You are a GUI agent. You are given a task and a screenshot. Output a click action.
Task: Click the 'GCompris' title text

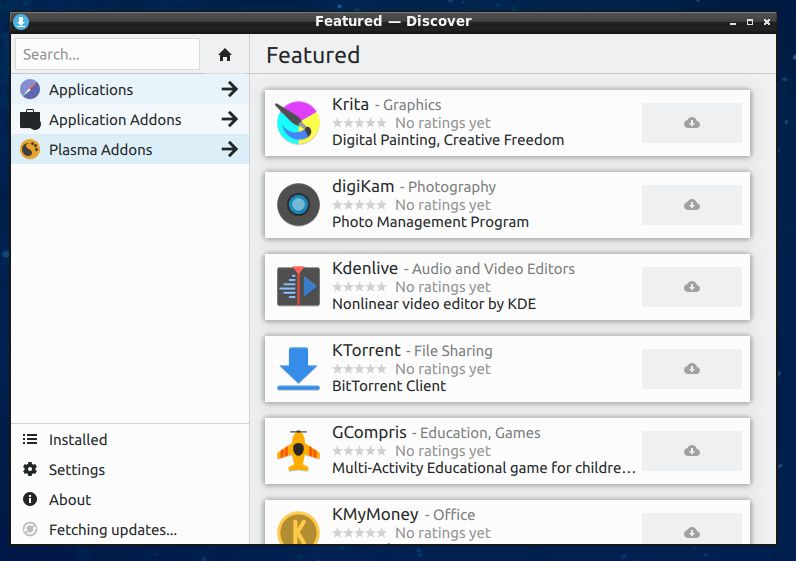(x=370, y=433)
